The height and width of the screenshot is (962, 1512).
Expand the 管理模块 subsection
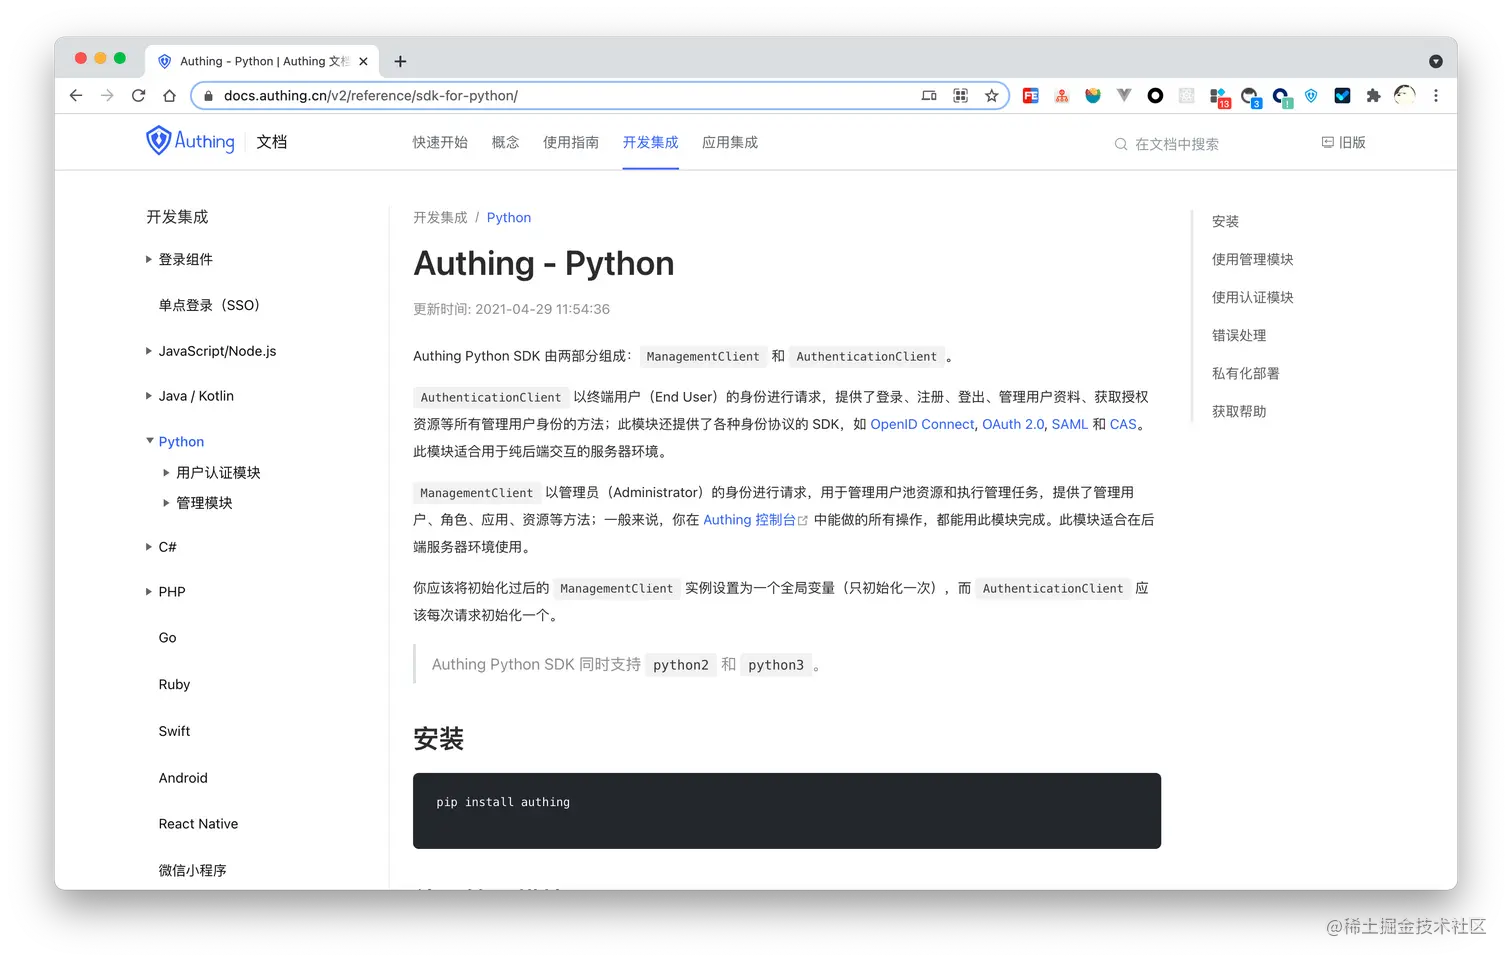(x=166, y=503)
